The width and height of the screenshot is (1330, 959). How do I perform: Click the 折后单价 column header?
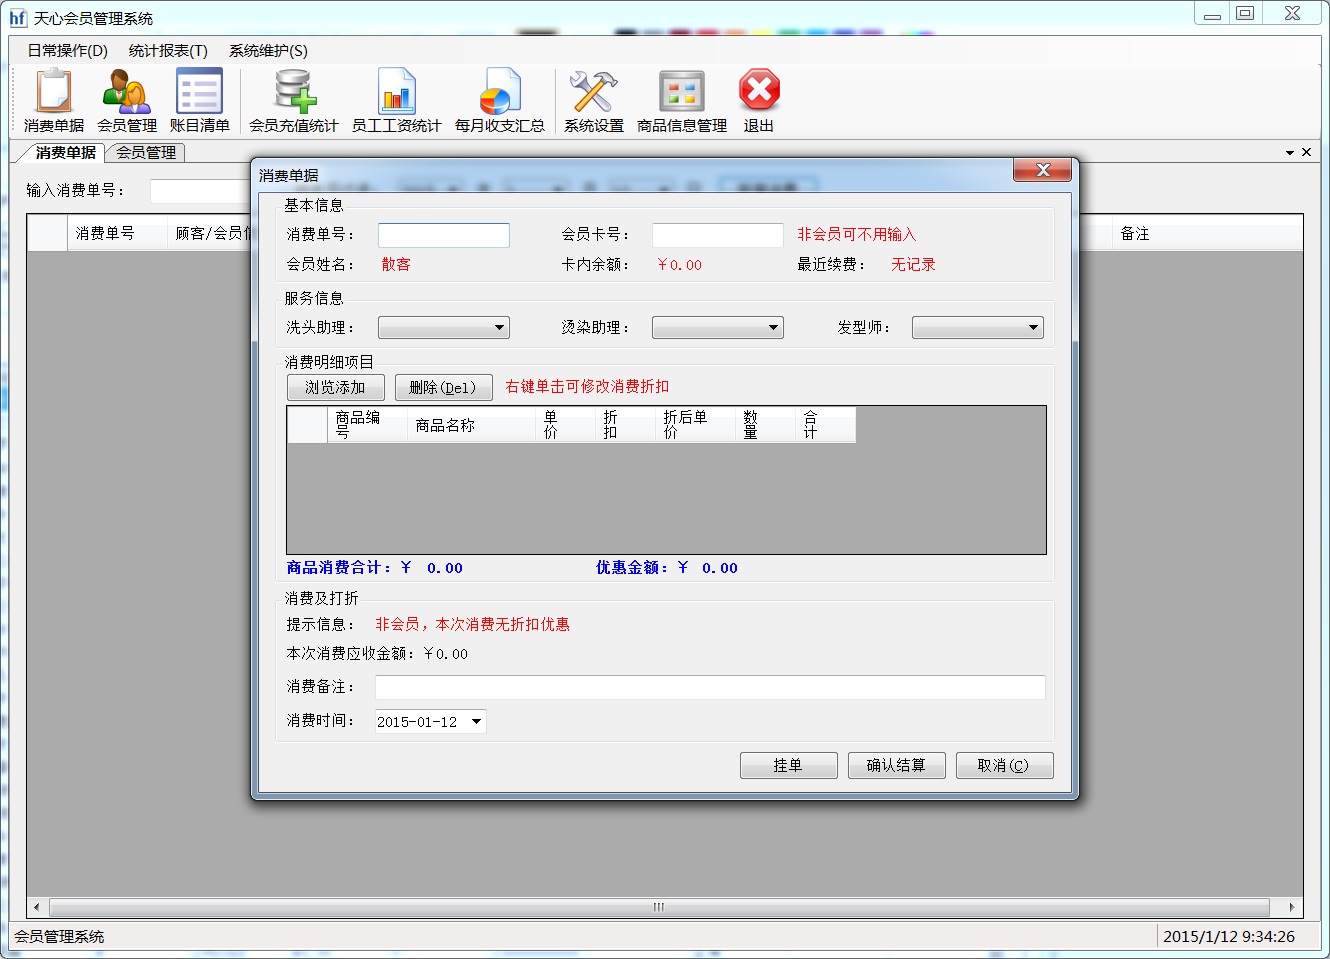tap(696, 425)
